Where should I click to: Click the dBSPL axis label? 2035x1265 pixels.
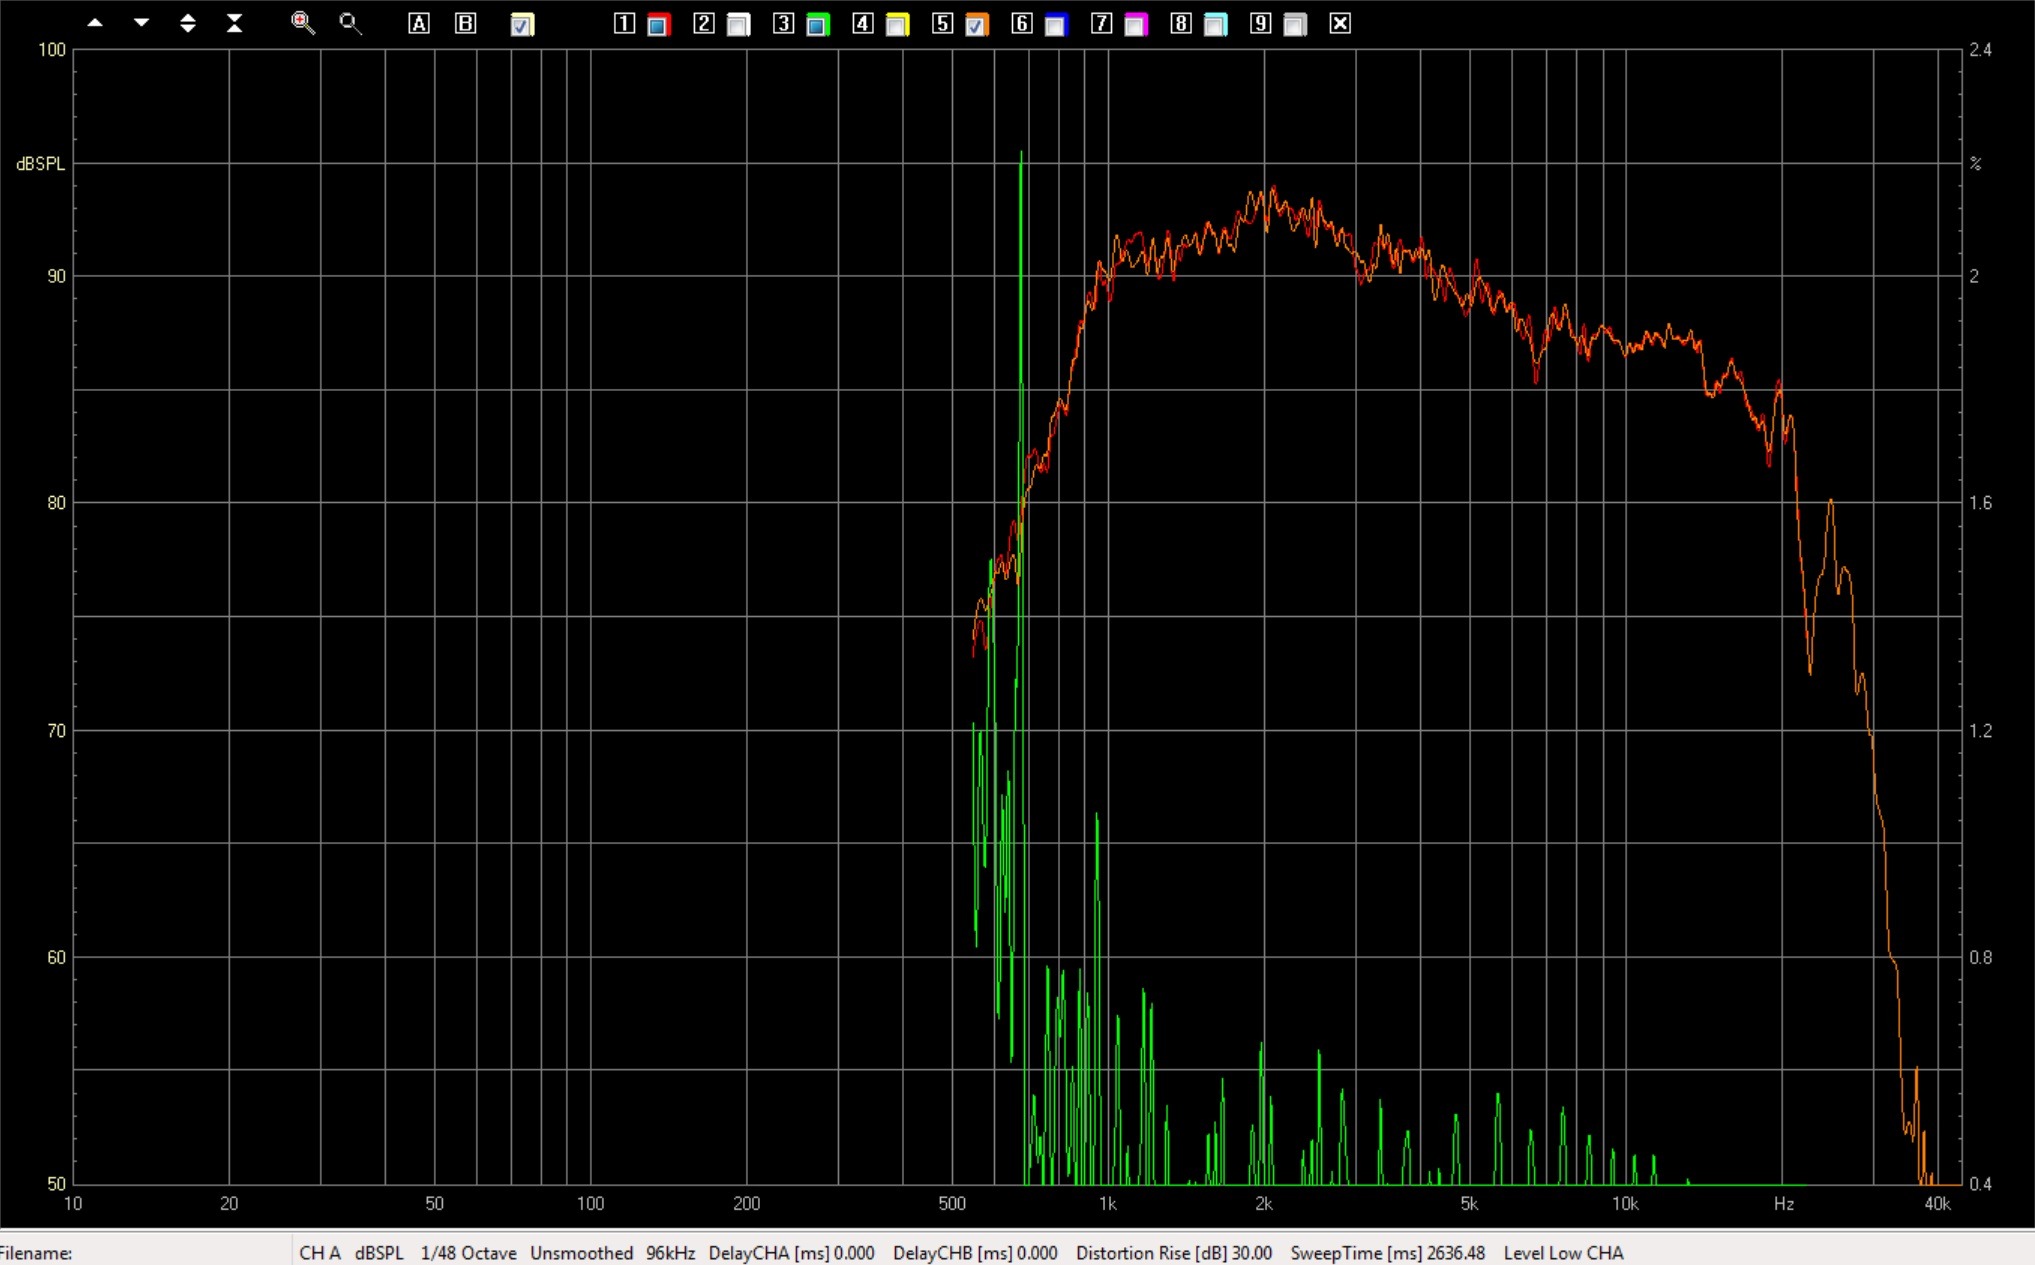click(x=41, y=163)
